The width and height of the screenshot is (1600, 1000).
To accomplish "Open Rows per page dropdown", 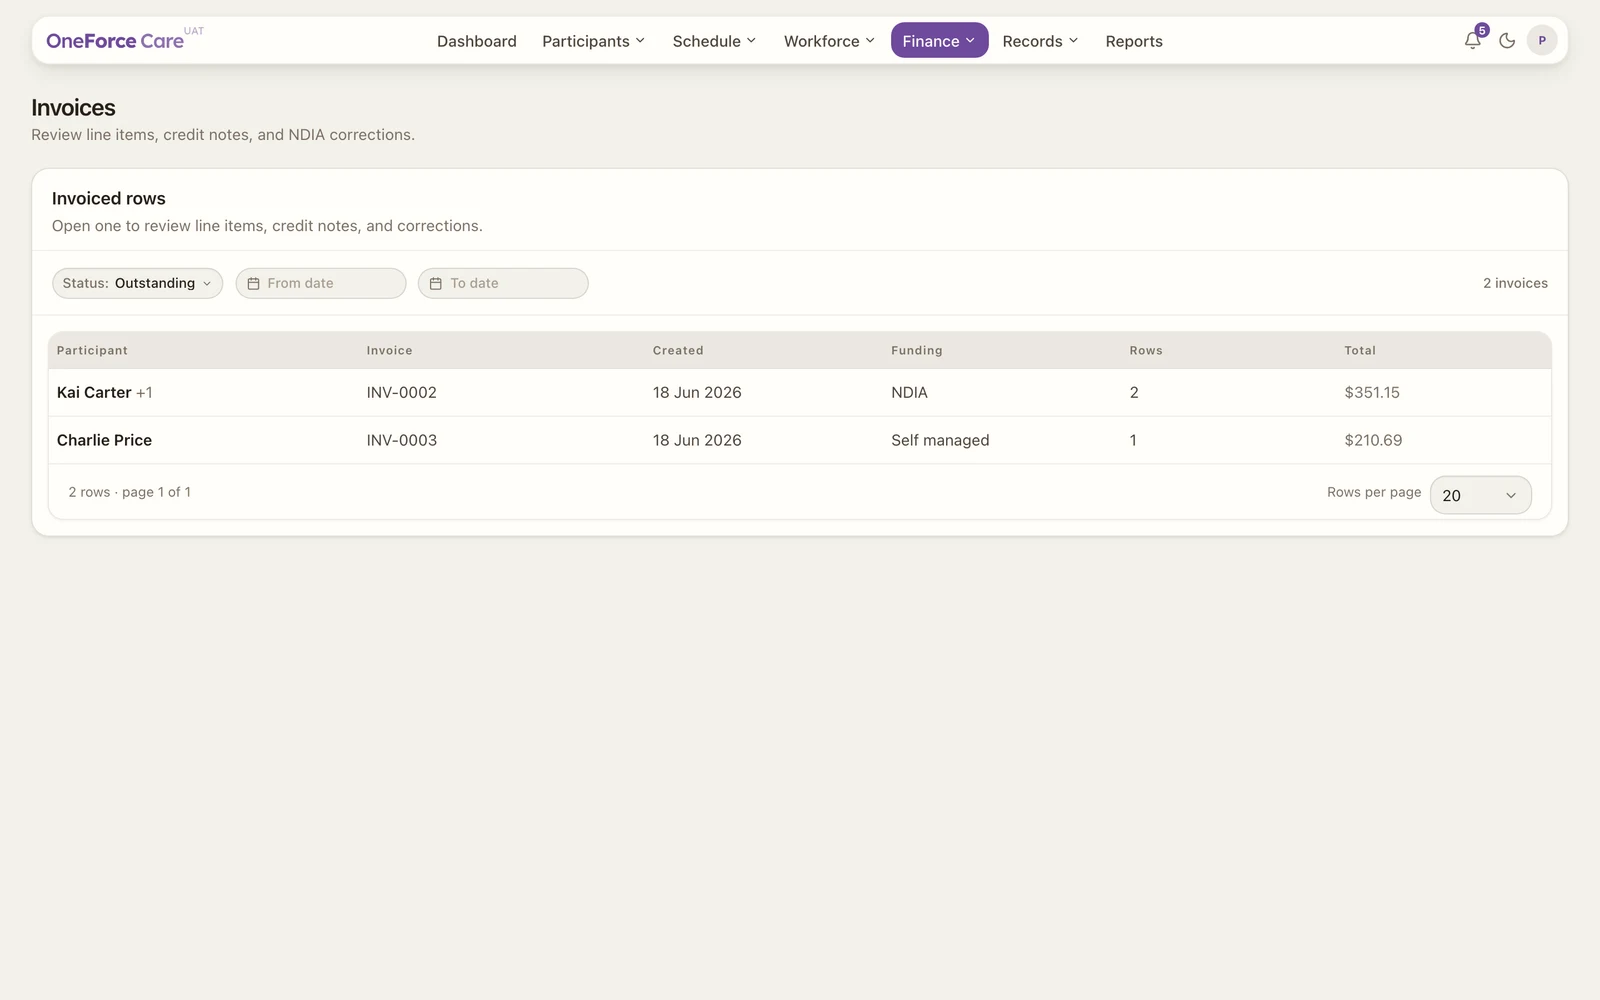I will [1480, 495].
